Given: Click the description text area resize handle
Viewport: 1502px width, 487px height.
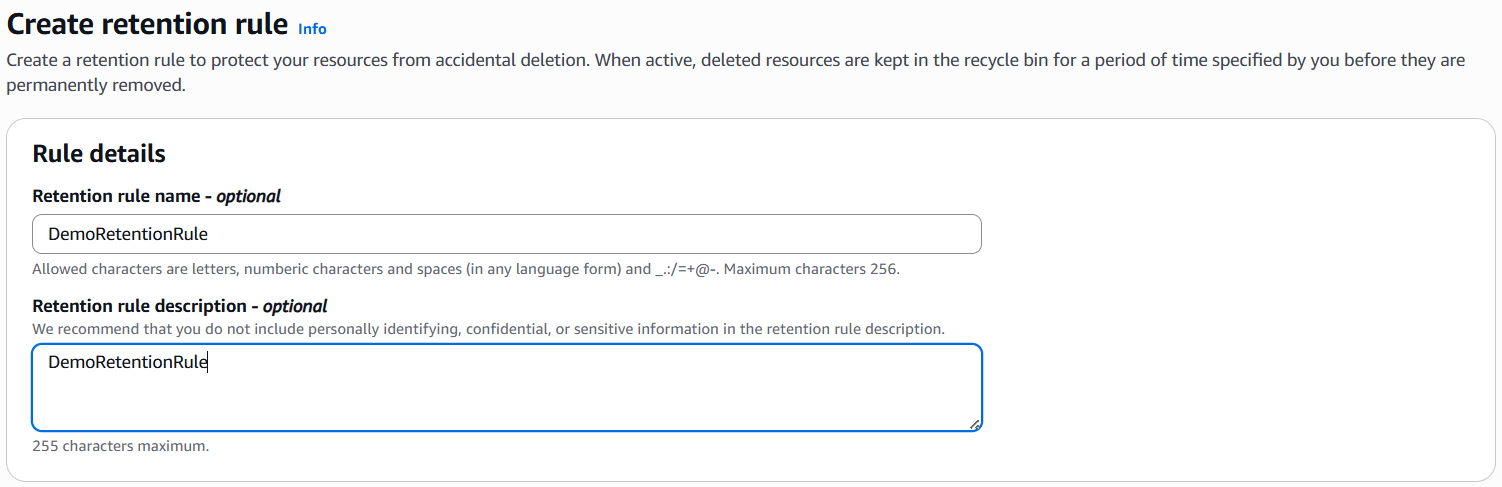Looking at the screenshot, I should (x=975, y=424).
